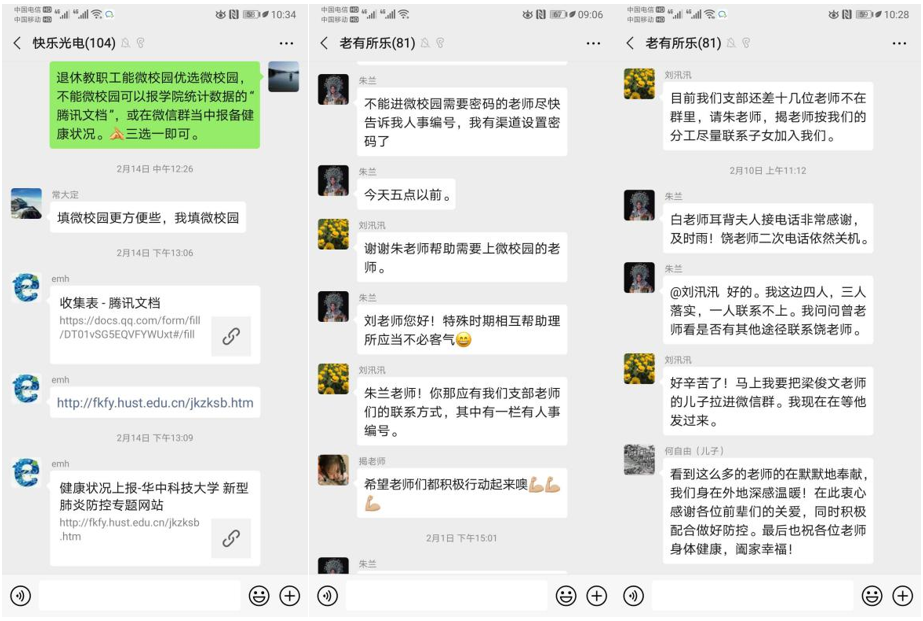Open three-dot menu in middle 老有所乐 chat
This screenshot has width=923, height=621.
click(593, 44)
